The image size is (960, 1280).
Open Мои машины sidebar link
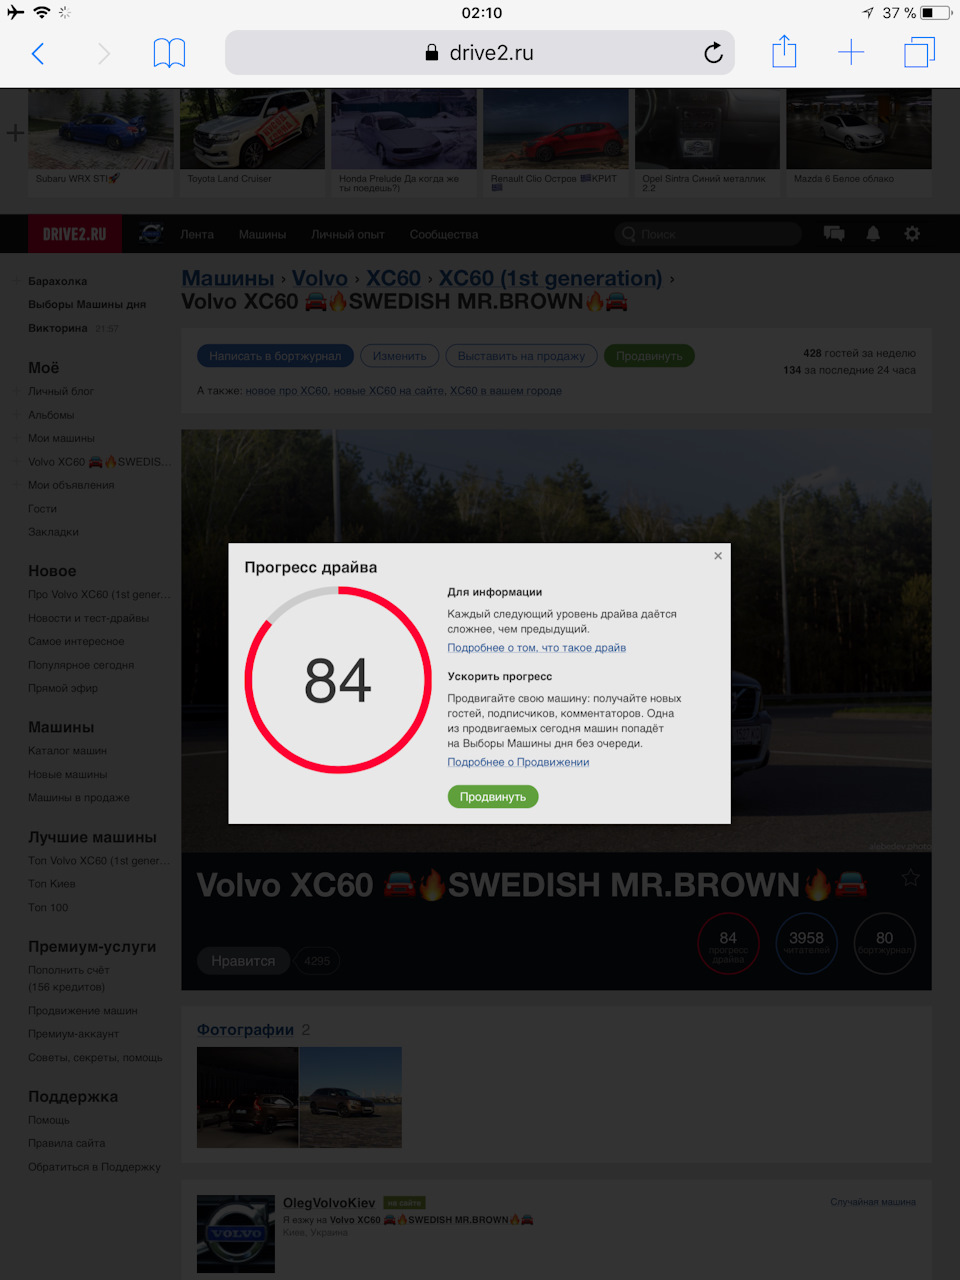pyautogui.click(x=61, y=438)
